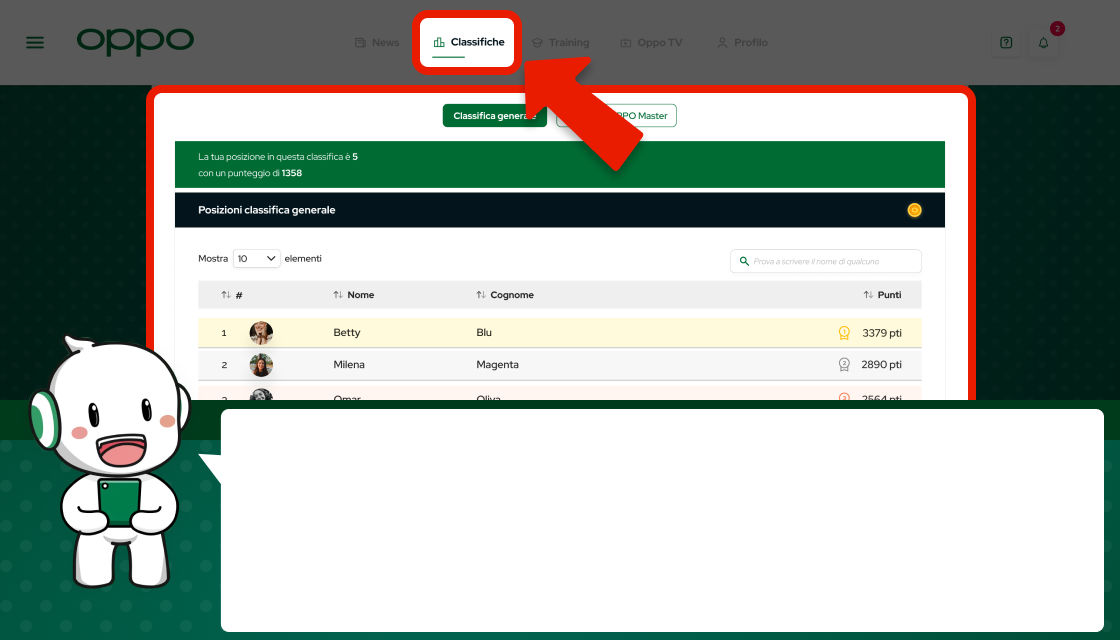Sort table by Cognome column
Image resolution: width=1120 pixels, height=640 pixels.
tap(505, 295)
